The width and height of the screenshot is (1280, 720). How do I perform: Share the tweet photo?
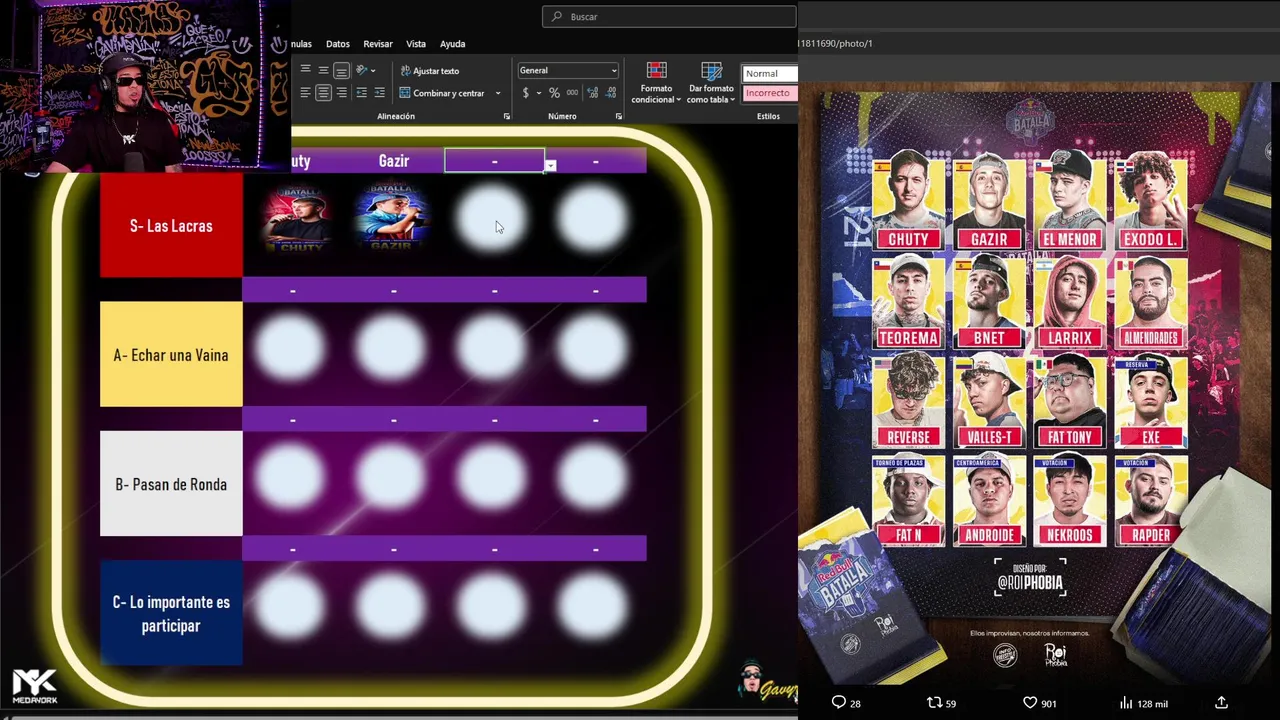pos(1221,703)
